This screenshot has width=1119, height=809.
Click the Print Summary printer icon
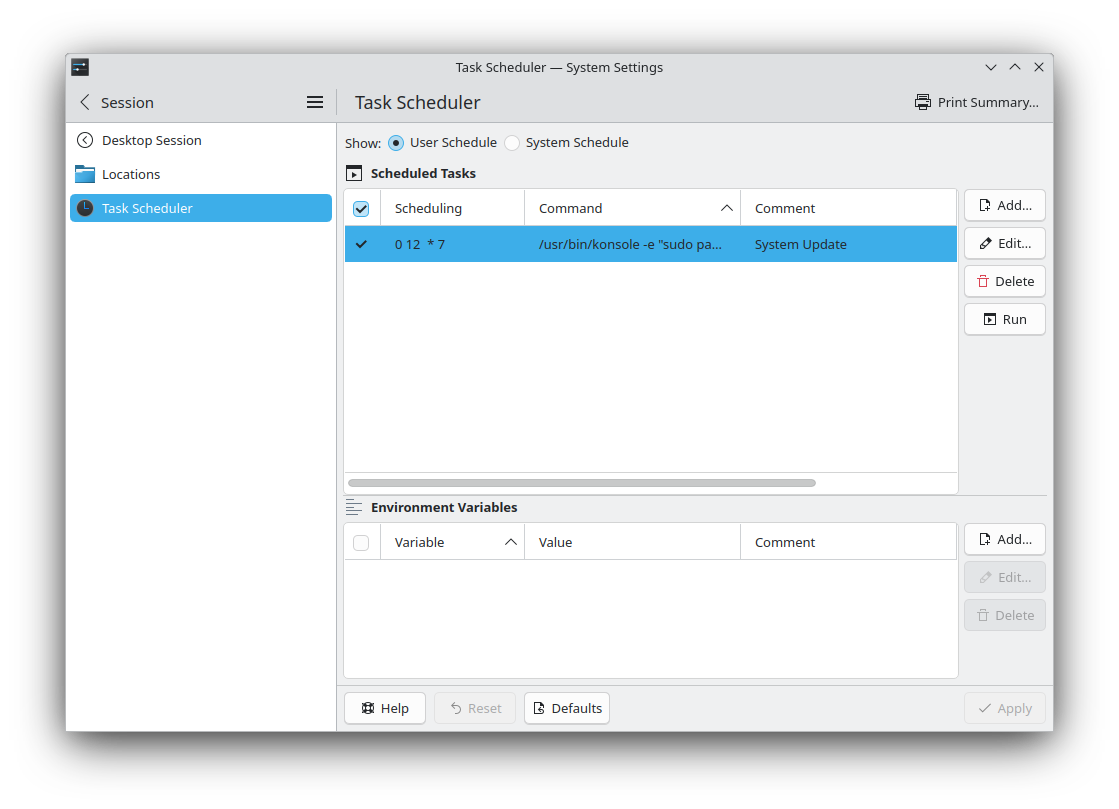point(923,102)
